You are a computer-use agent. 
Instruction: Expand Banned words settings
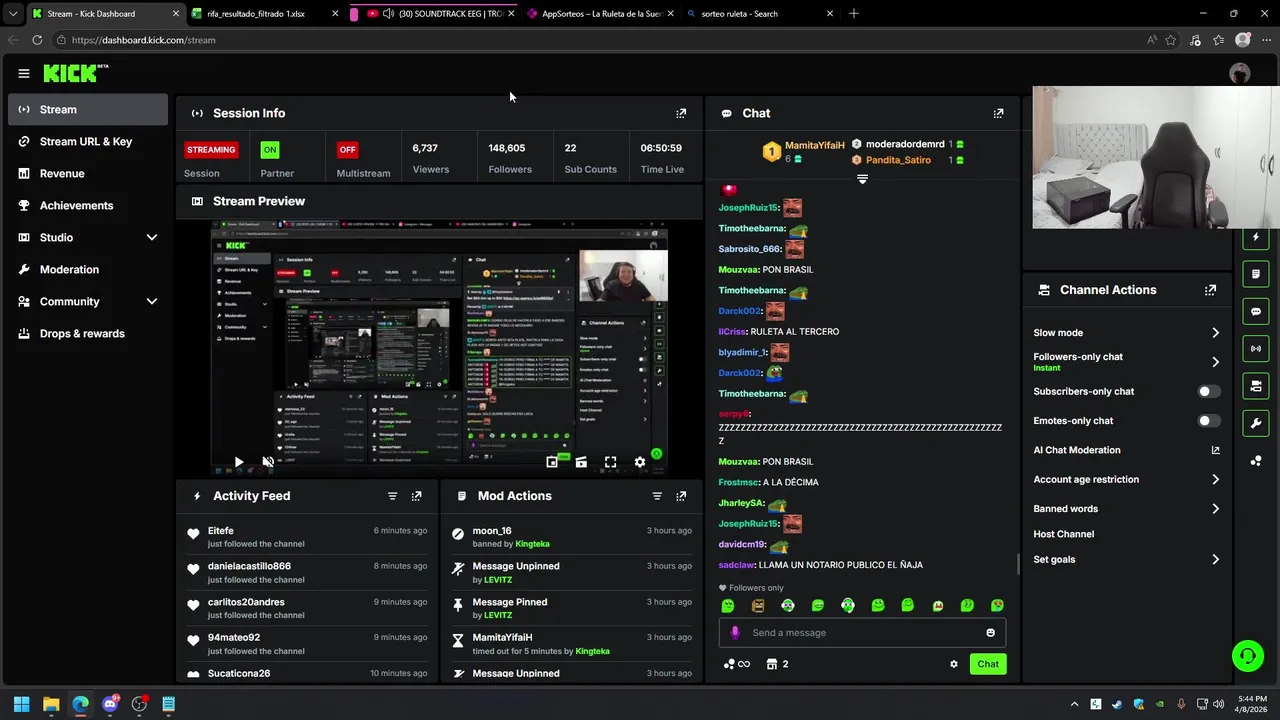click(1215, 509)
